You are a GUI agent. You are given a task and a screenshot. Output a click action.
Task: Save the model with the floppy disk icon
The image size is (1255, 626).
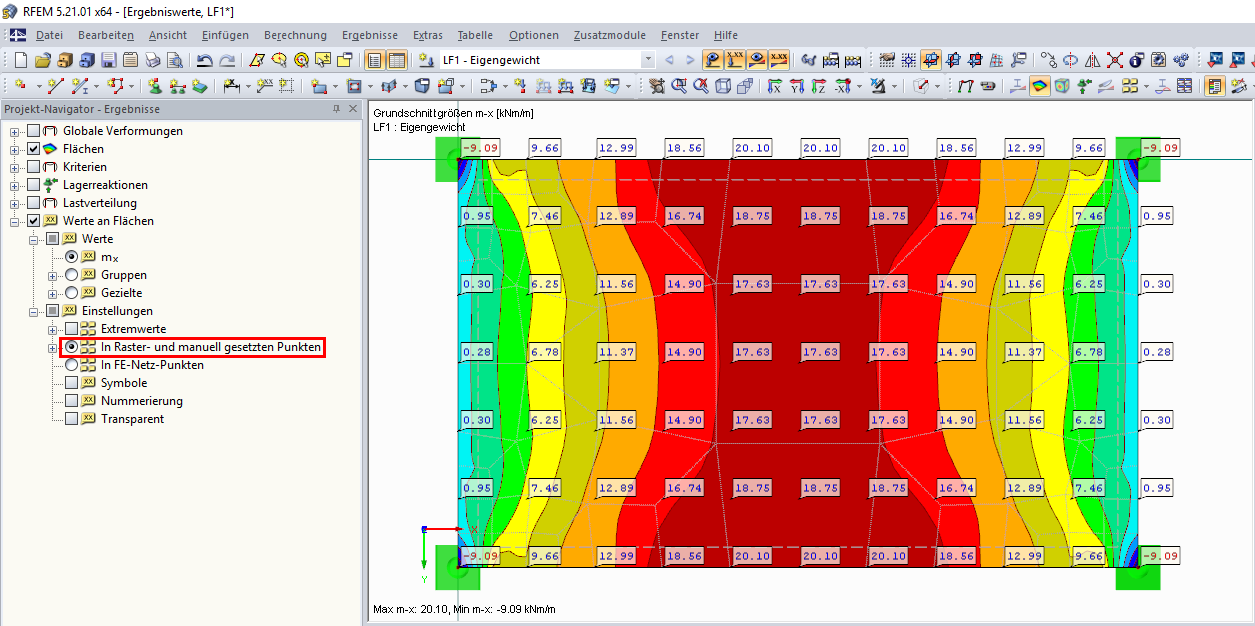[109, 60]
